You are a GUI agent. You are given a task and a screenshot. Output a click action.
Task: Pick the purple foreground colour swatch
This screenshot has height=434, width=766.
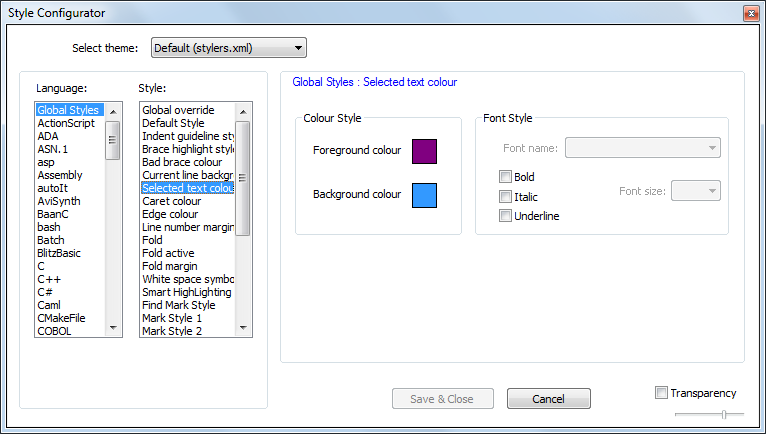coord(424,151)
